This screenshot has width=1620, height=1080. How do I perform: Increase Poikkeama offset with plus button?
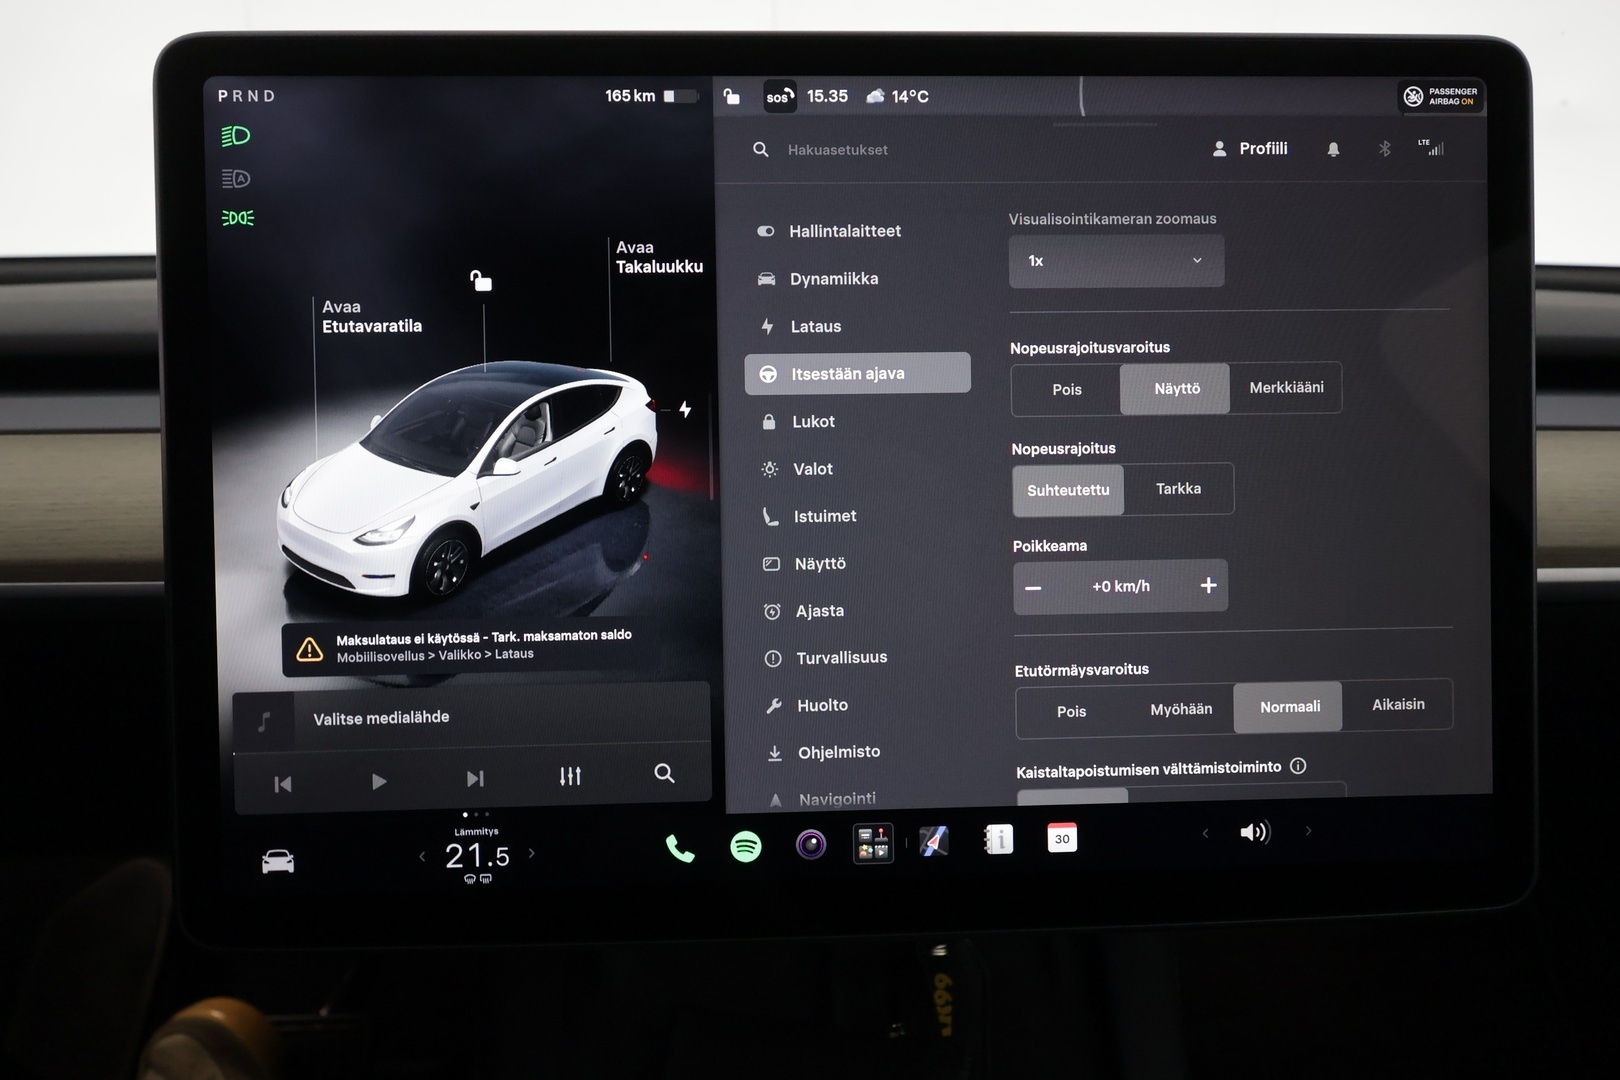[x=1208, y=585]
